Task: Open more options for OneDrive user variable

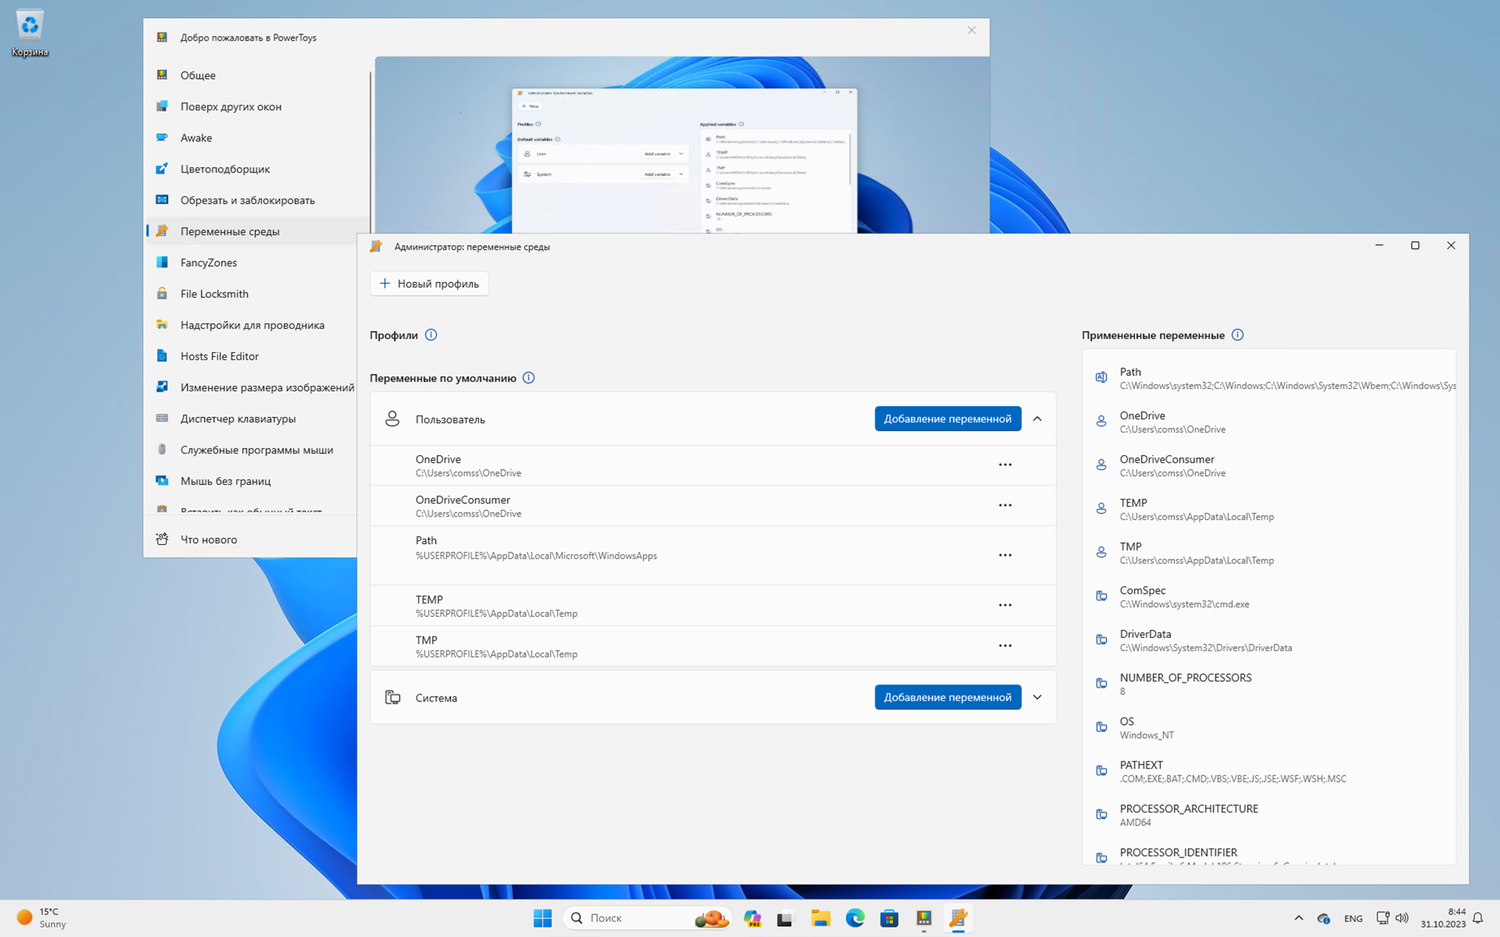Action: [x=1005, y=465]
